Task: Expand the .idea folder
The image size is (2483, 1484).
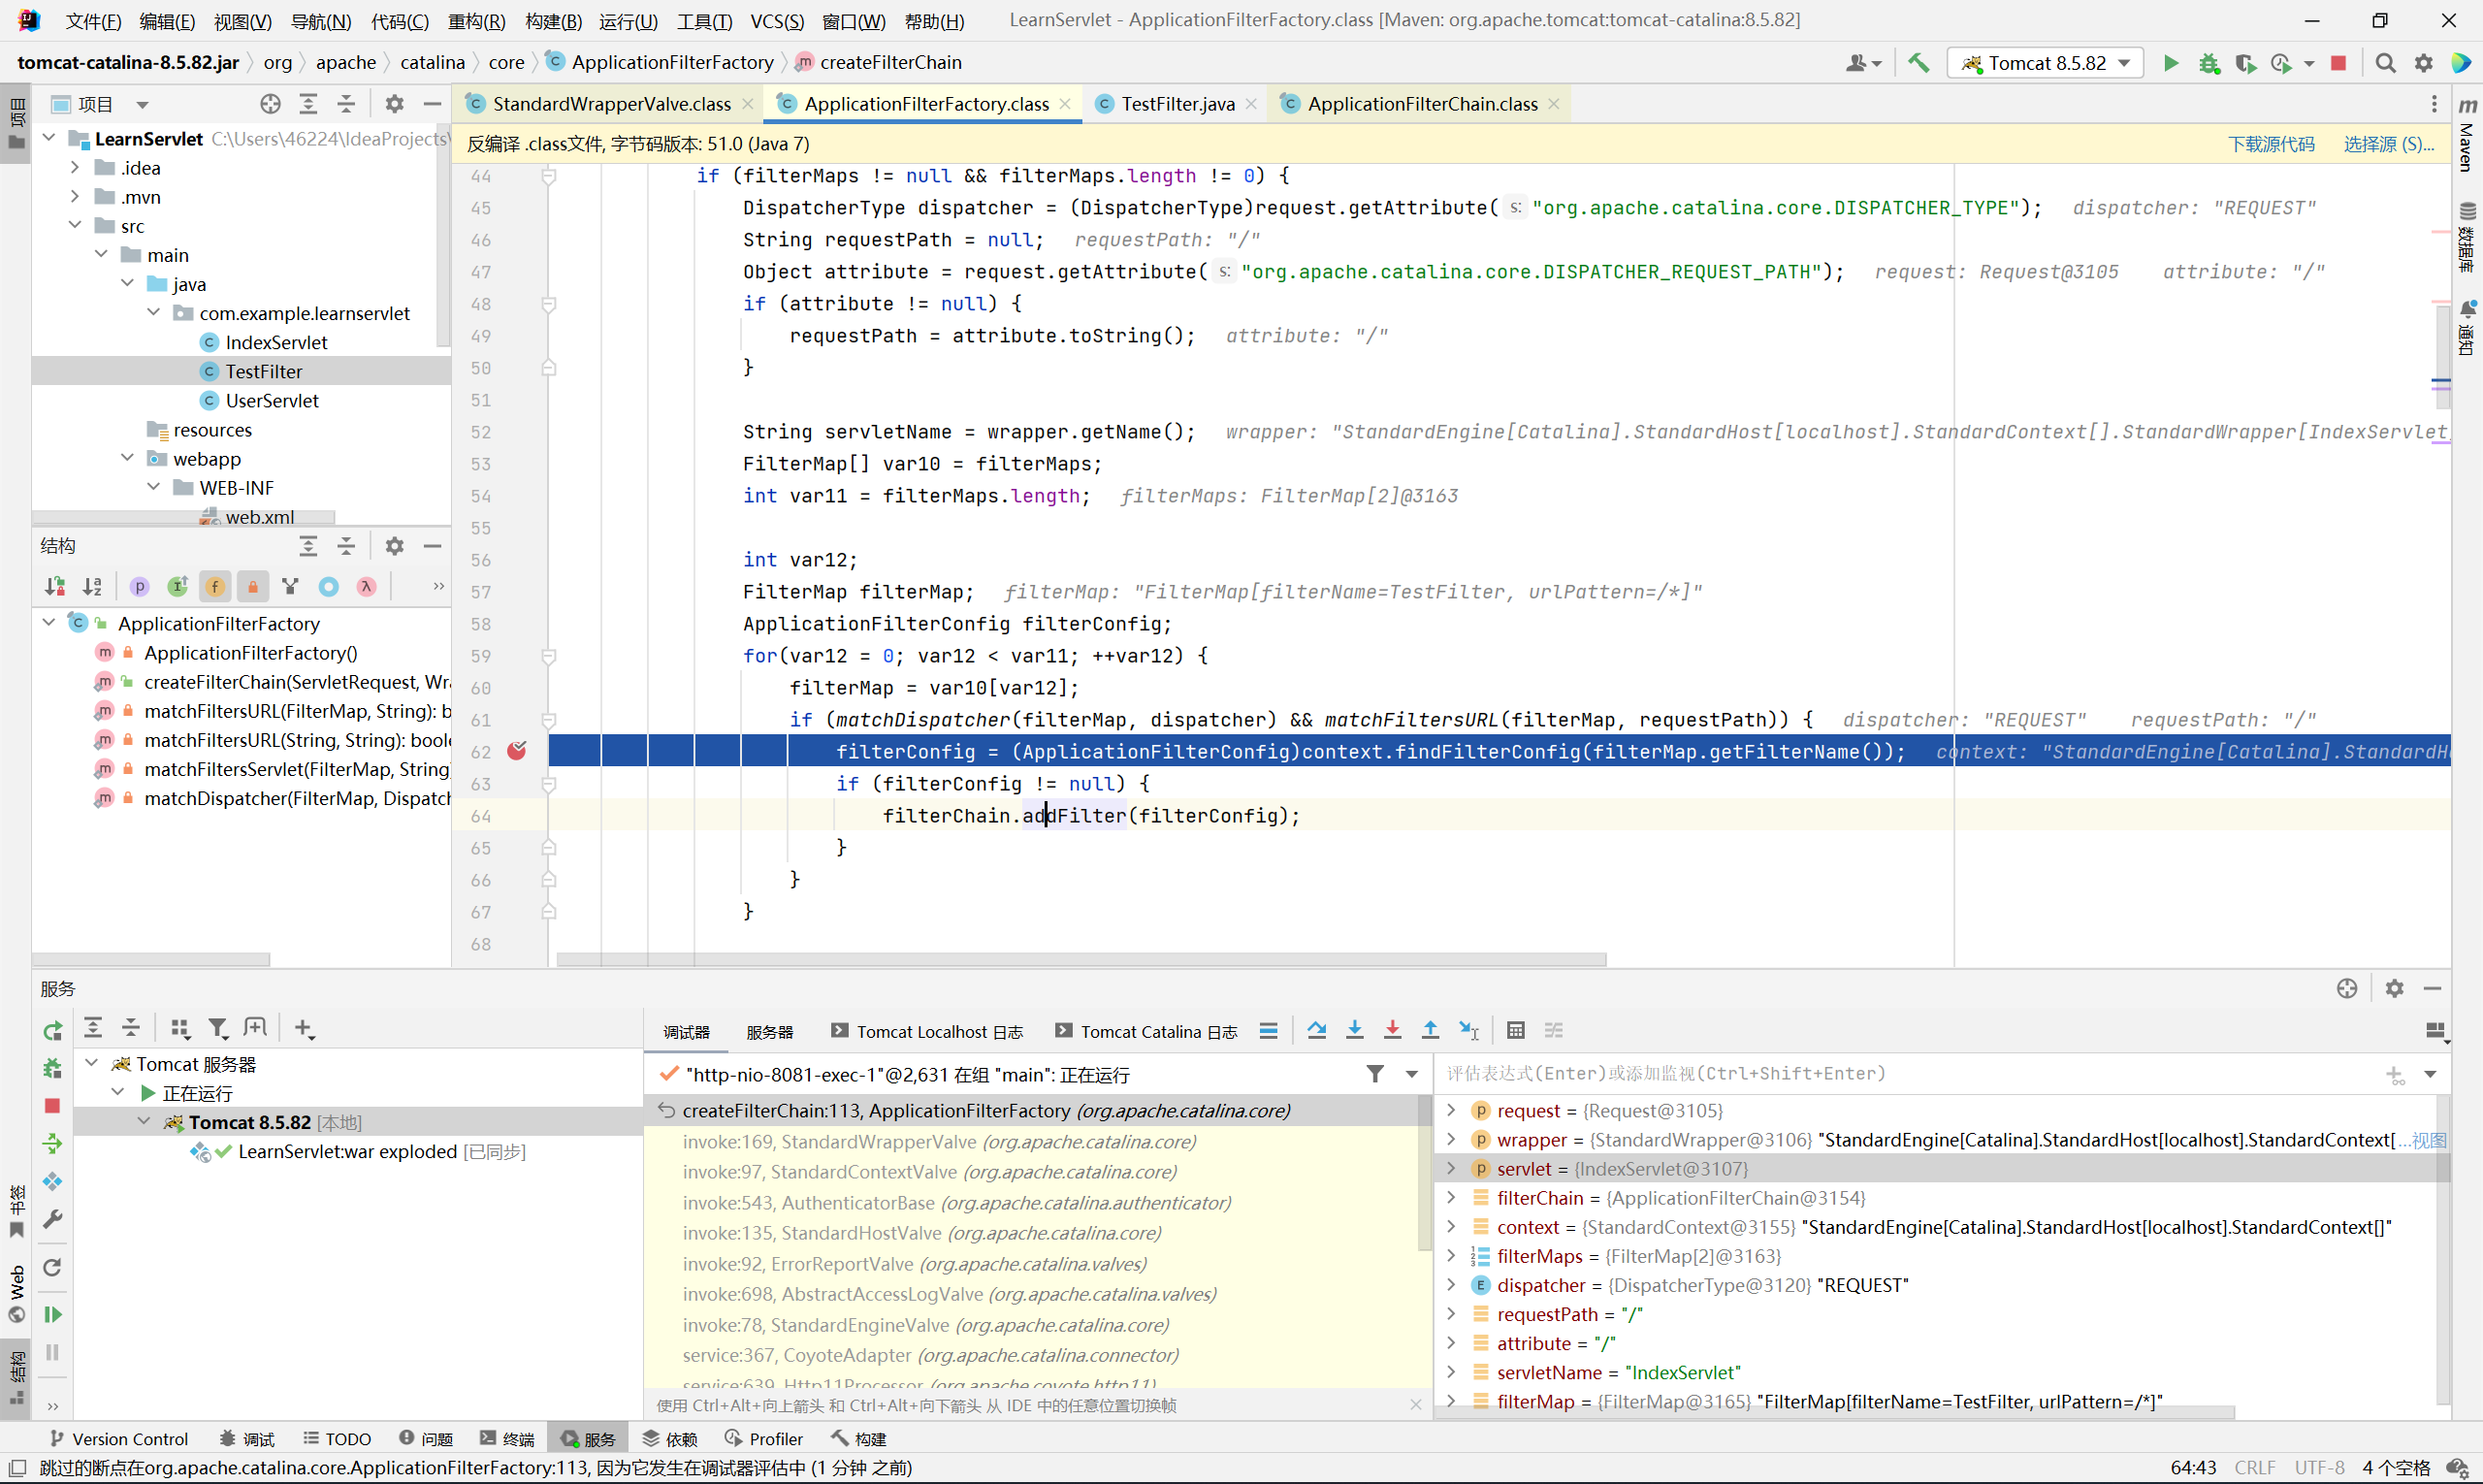Action: (x=75, y=167)
